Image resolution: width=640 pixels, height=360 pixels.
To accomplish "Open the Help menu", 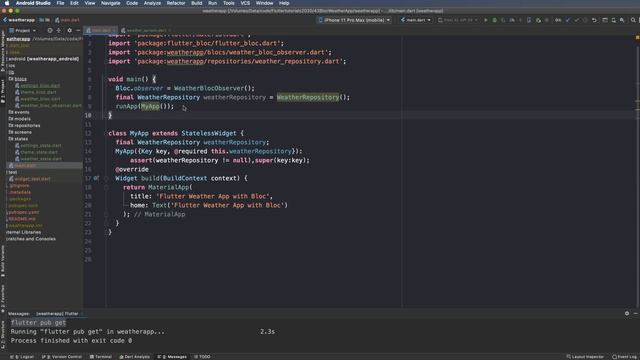I will pos(284,3).
